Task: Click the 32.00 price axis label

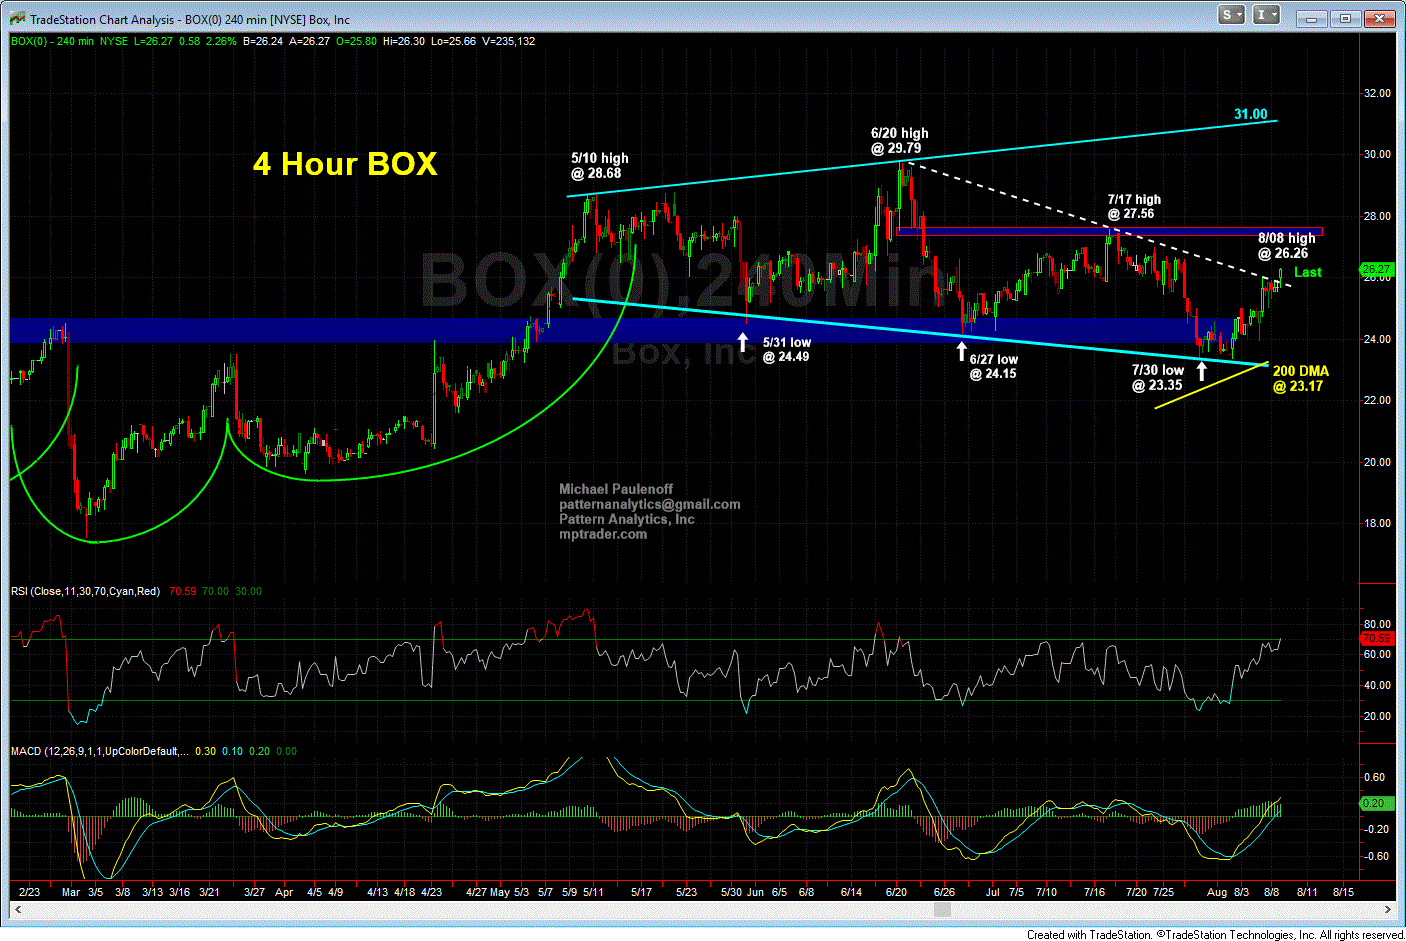Action: pos(1377,93)
